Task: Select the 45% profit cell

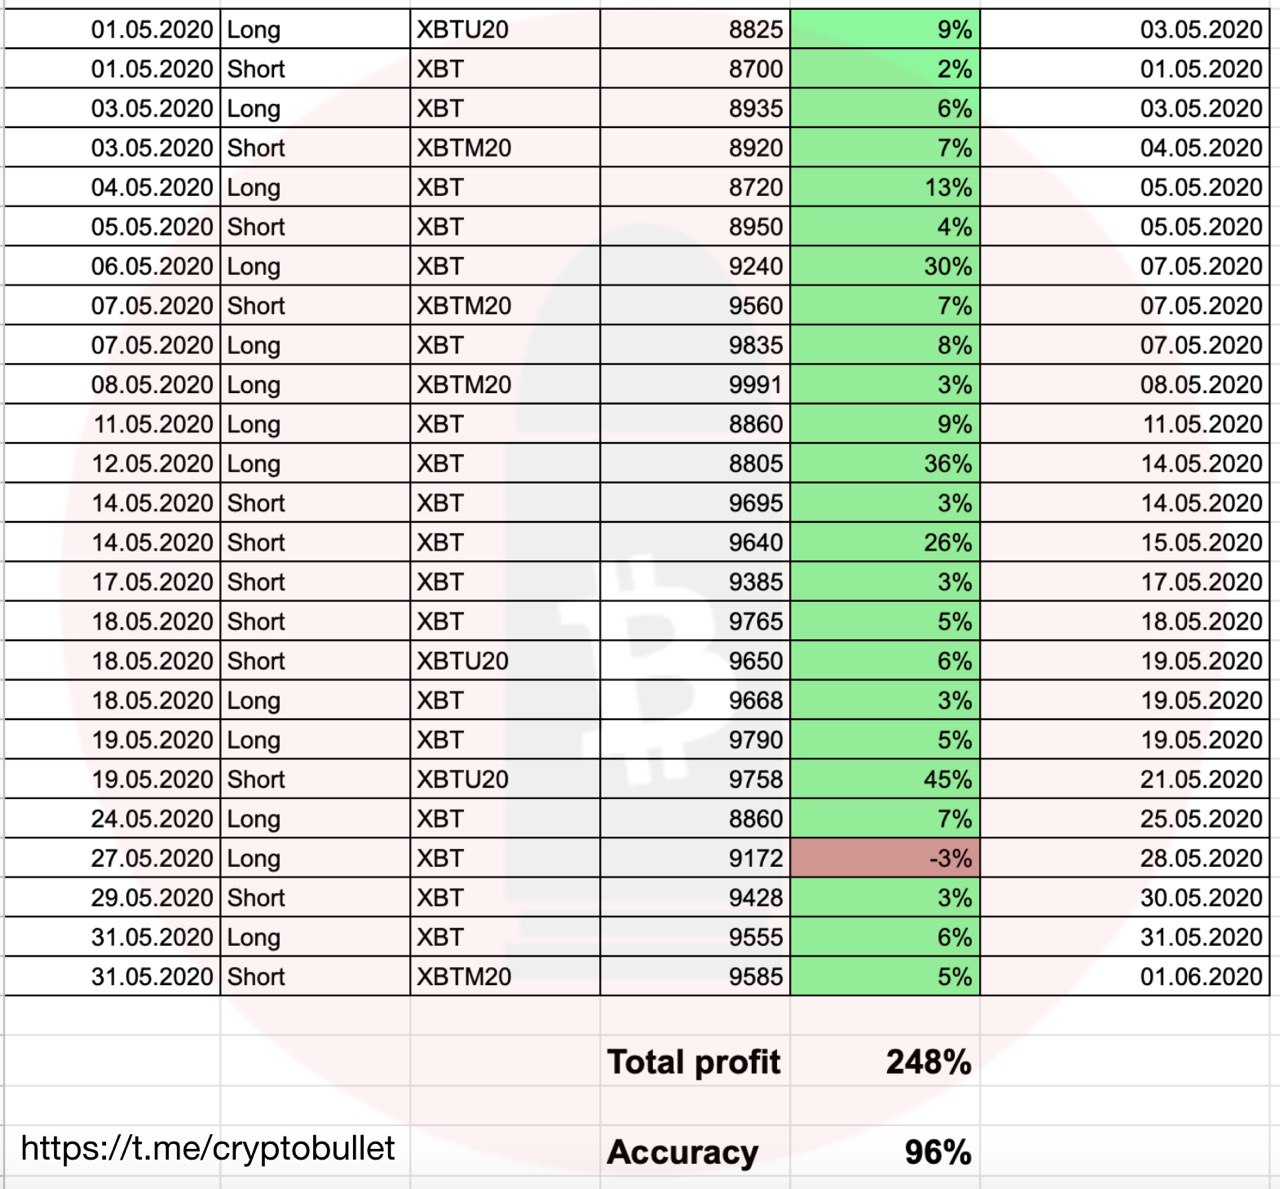Action: (x=885, y=779)
